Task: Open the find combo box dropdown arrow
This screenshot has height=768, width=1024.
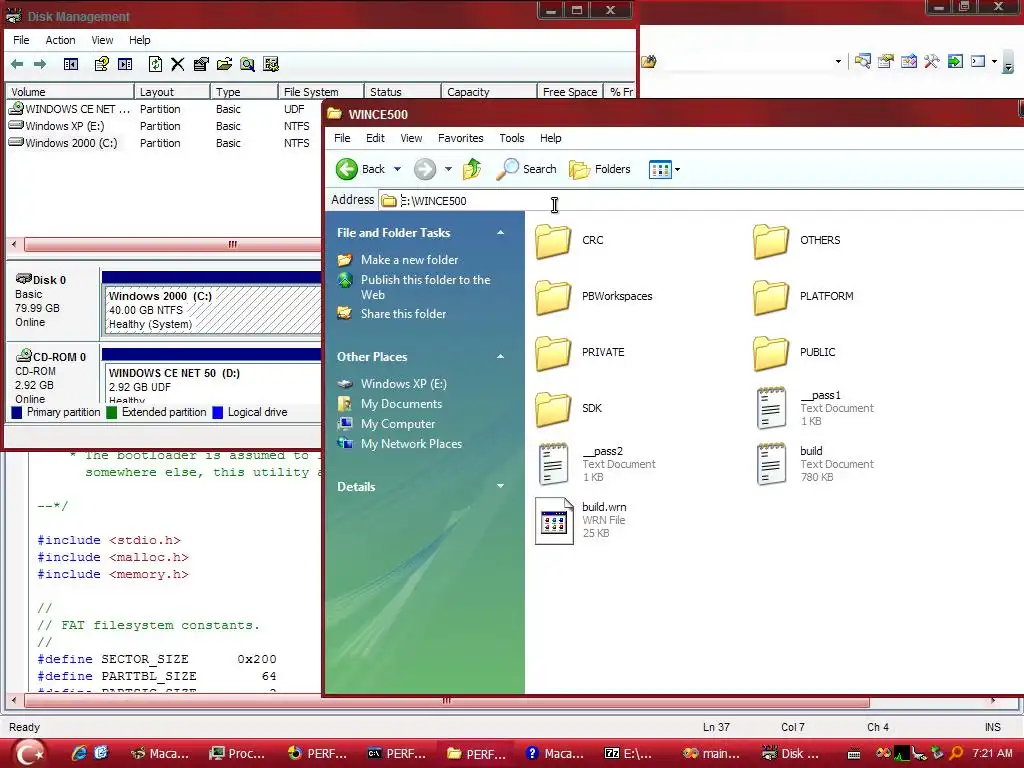Action: 838,62
